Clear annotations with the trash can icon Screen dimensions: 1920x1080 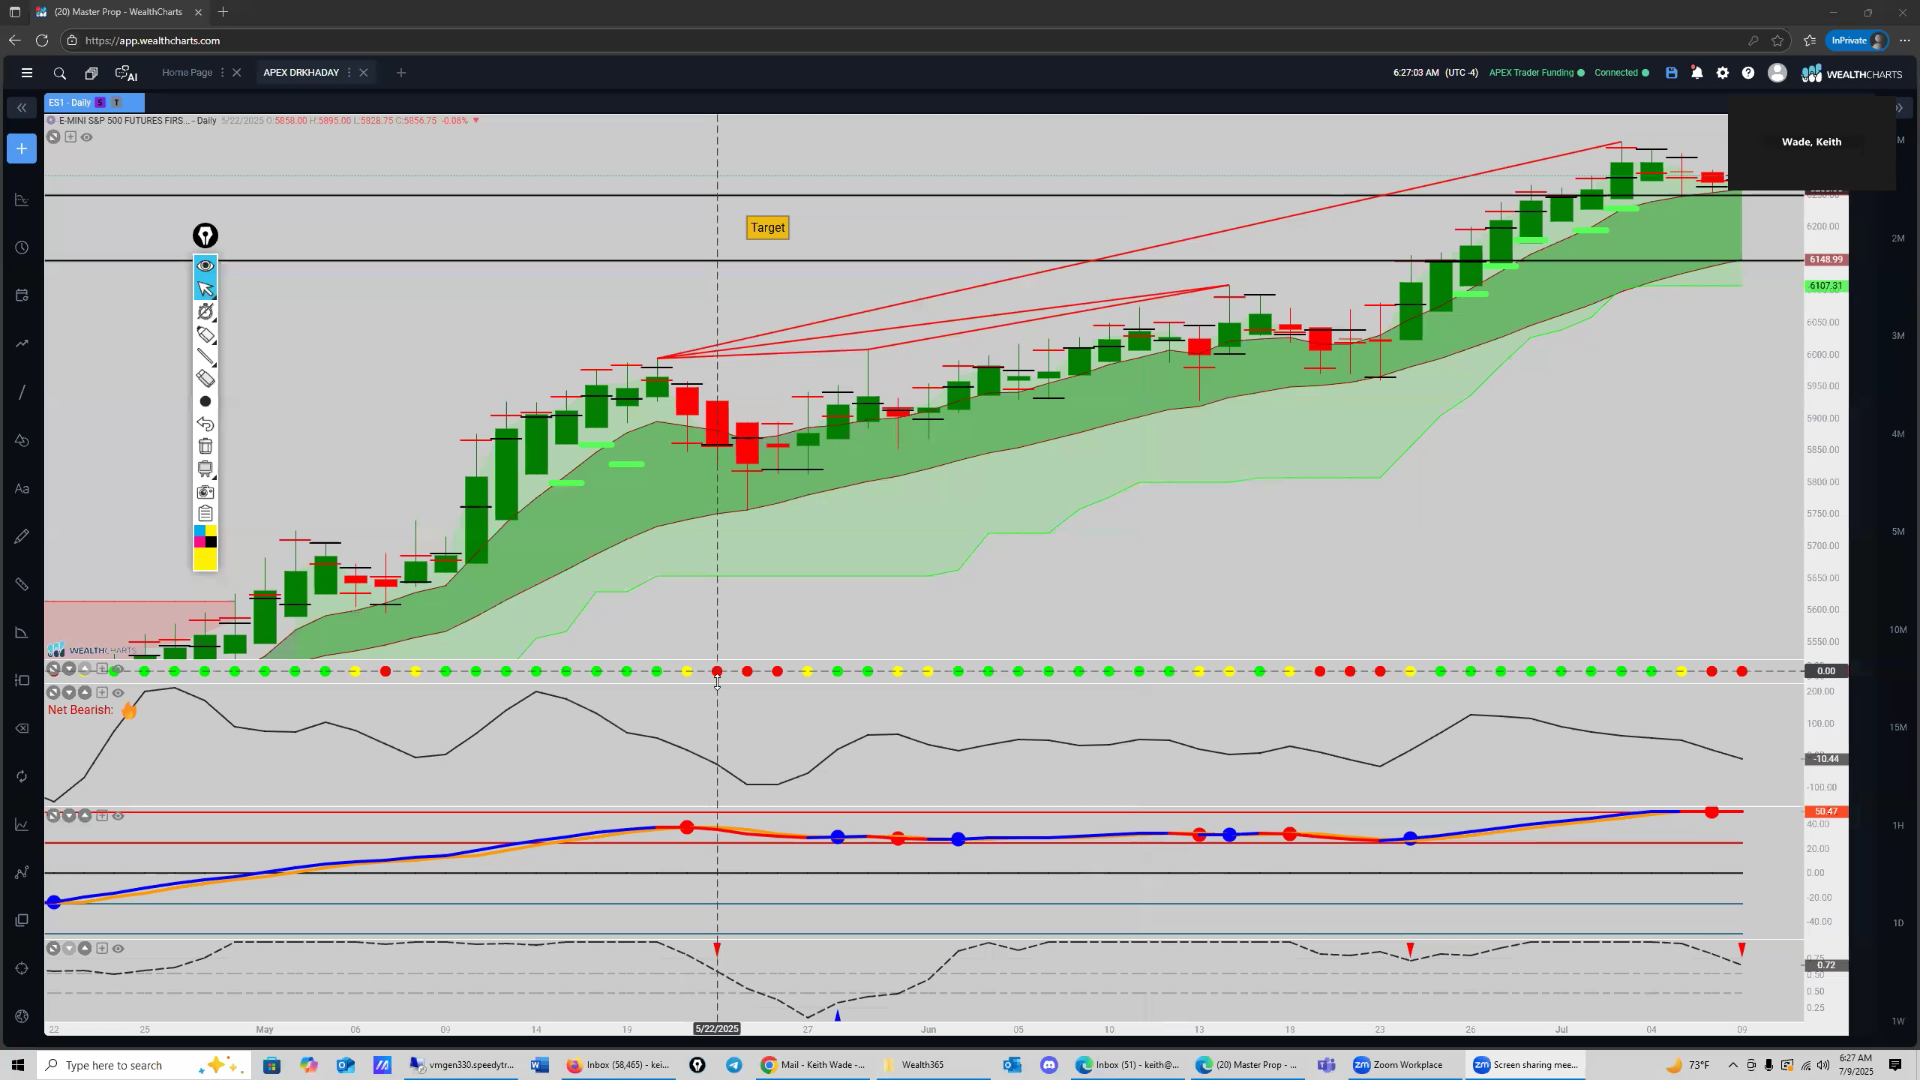pyautogui.click(x=205, y=446)
